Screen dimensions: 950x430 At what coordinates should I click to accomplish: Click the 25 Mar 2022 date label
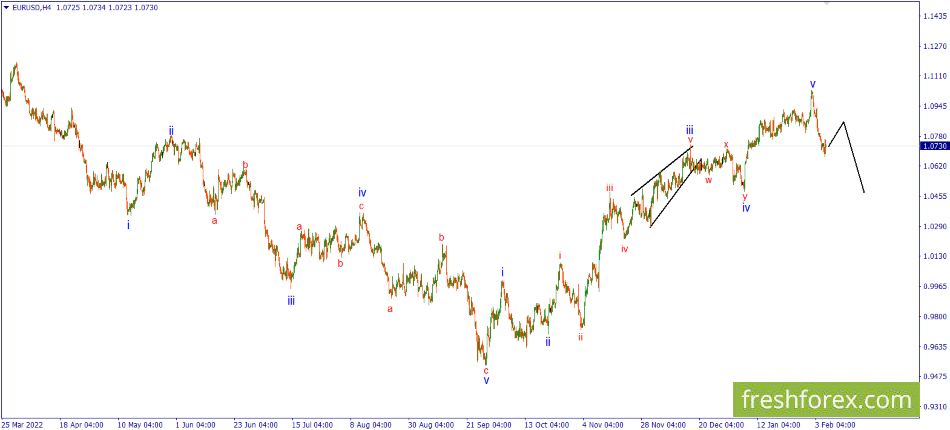tap(21, 425)
